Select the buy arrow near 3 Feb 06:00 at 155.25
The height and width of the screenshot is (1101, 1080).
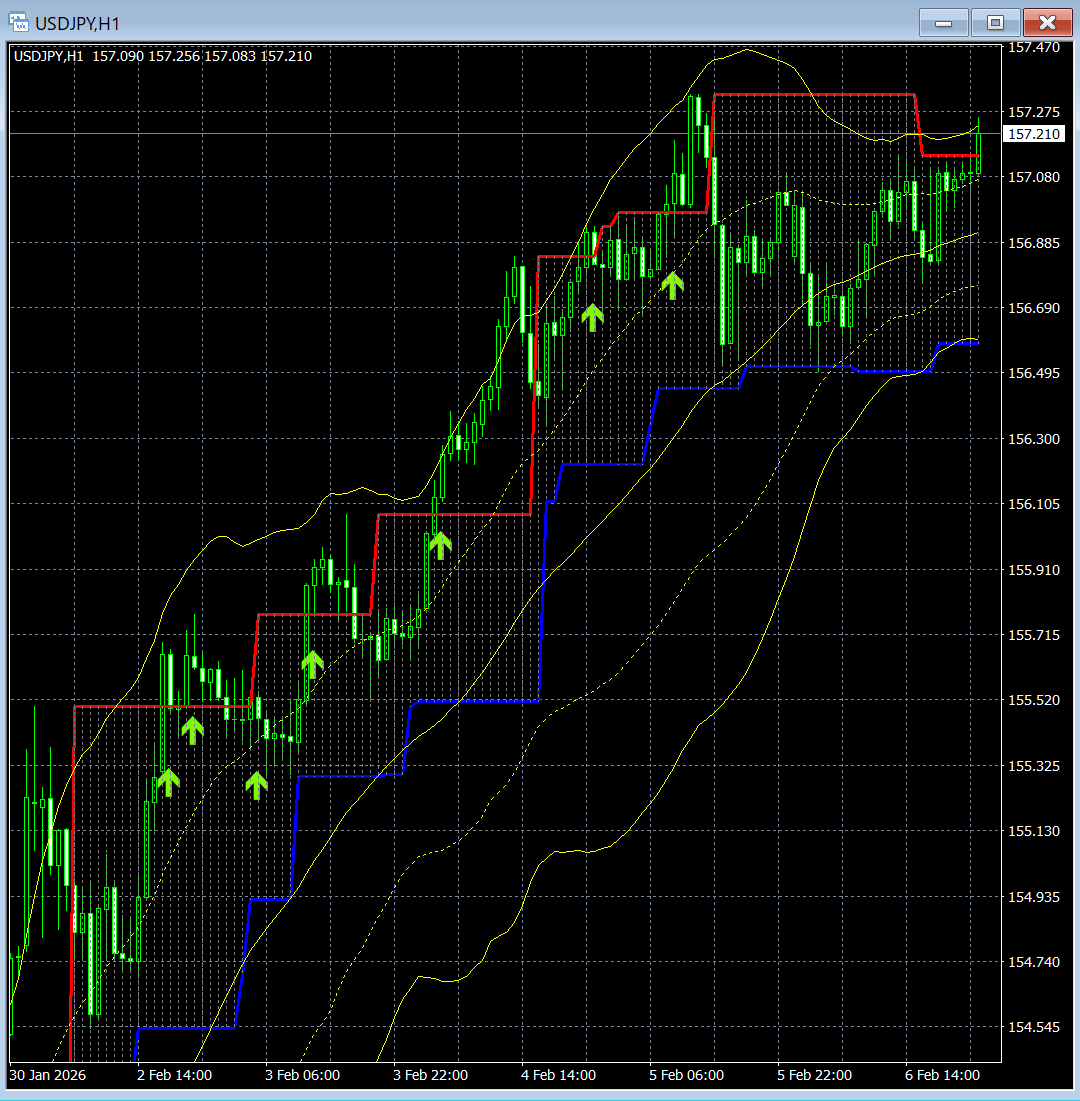point(257,785)
